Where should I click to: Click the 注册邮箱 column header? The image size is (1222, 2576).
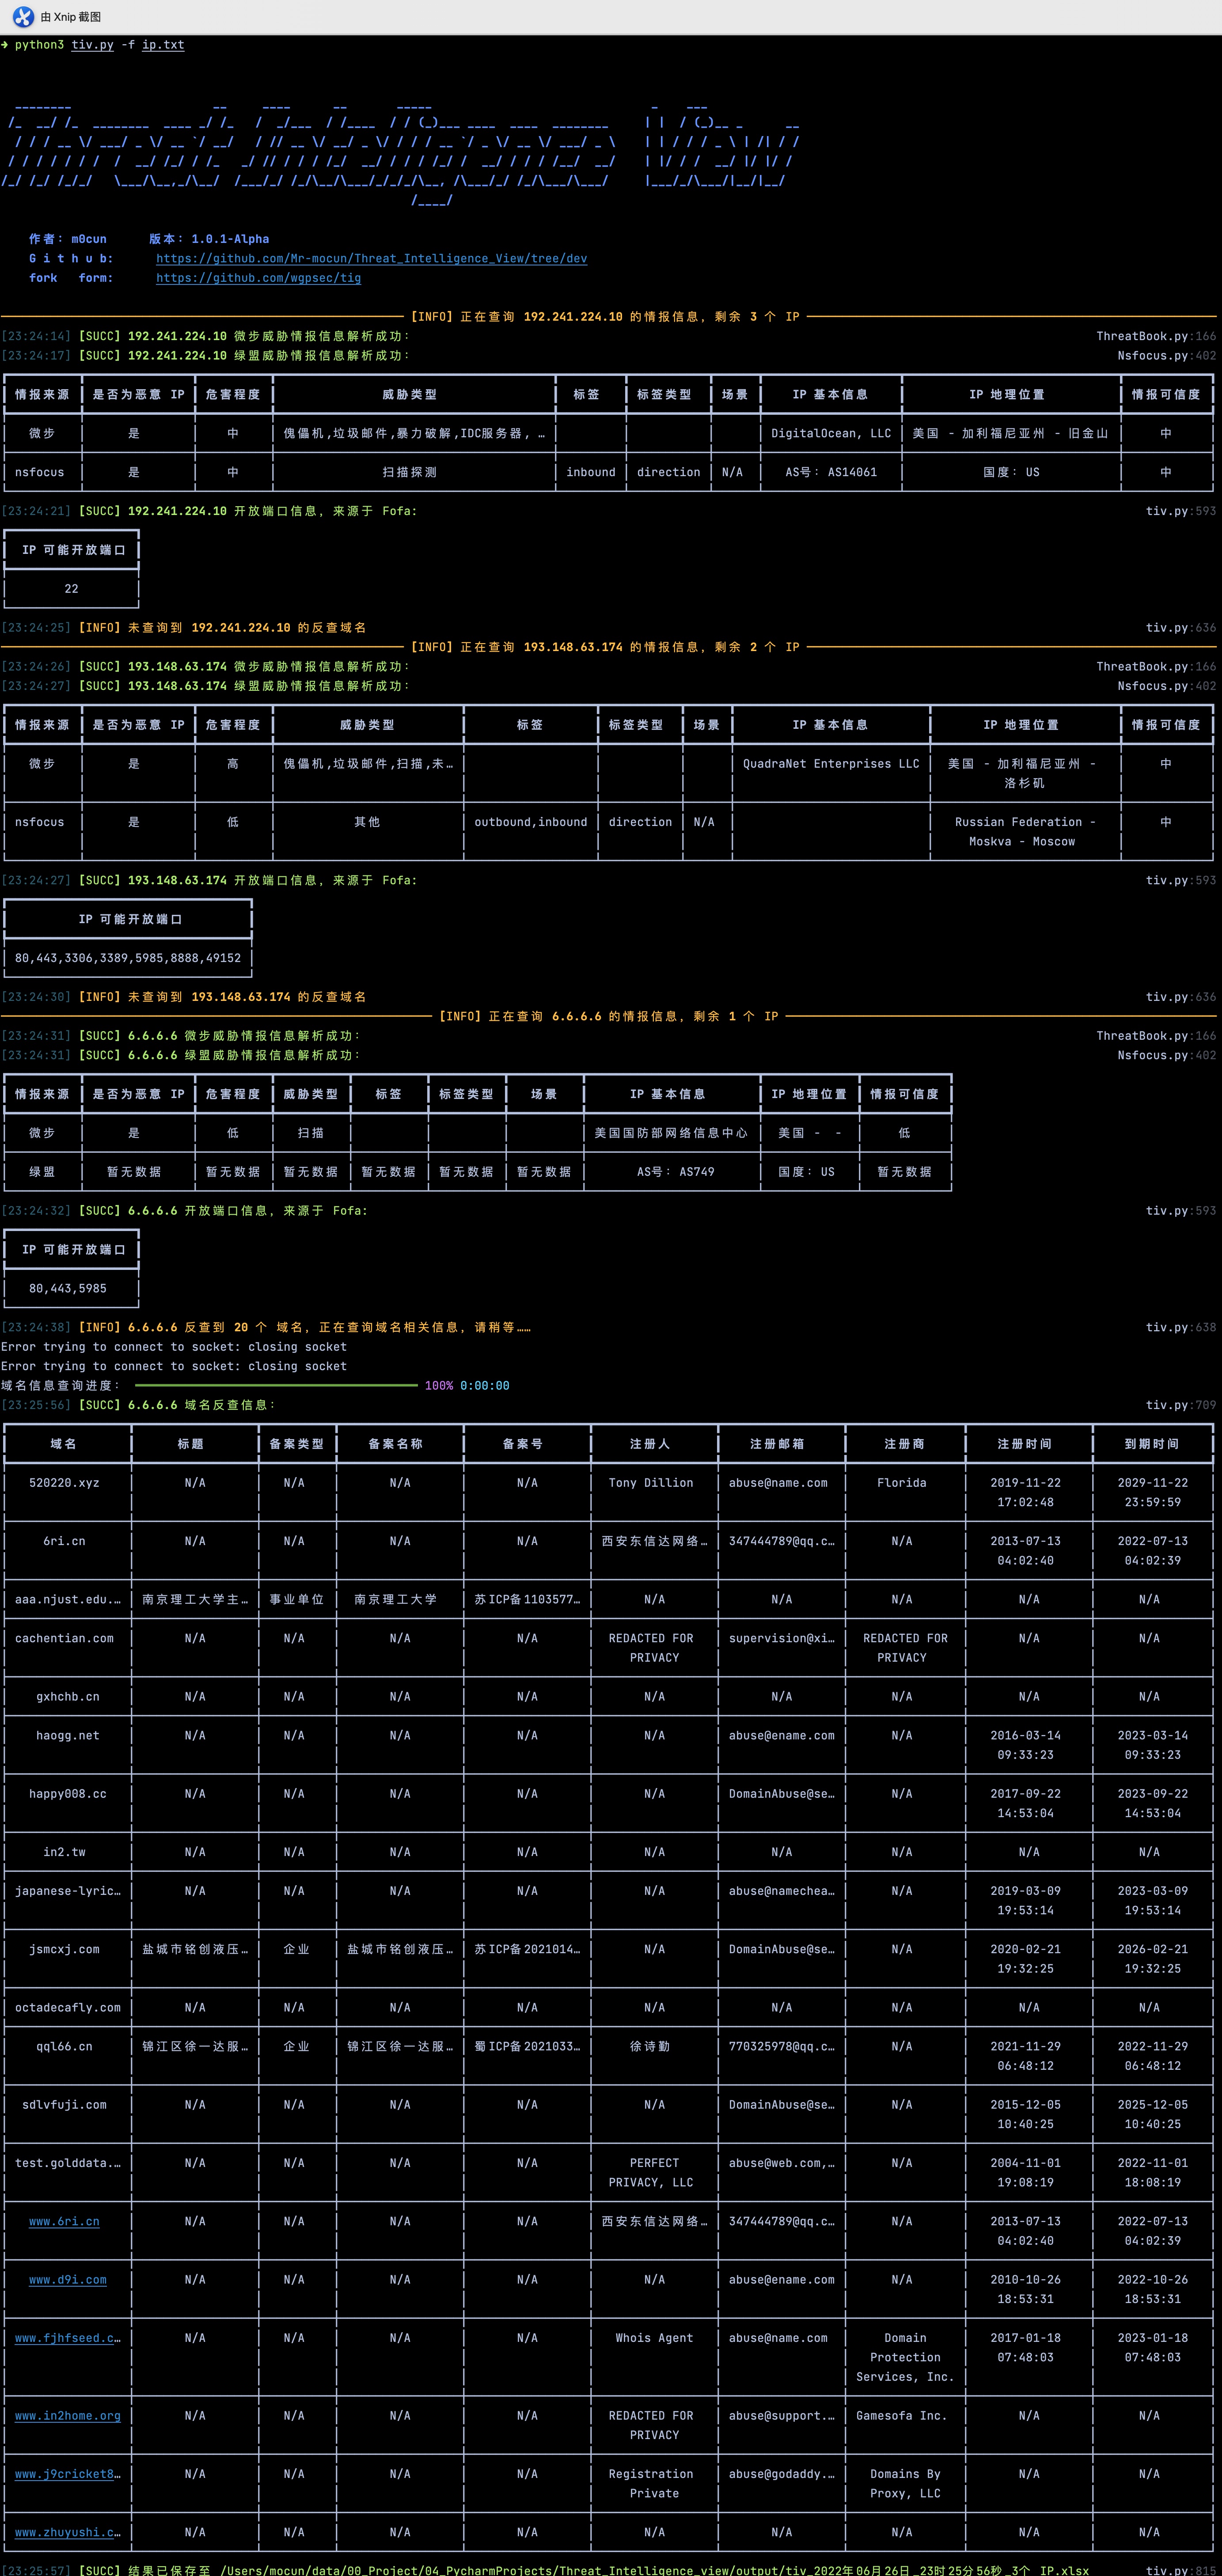778,1443
